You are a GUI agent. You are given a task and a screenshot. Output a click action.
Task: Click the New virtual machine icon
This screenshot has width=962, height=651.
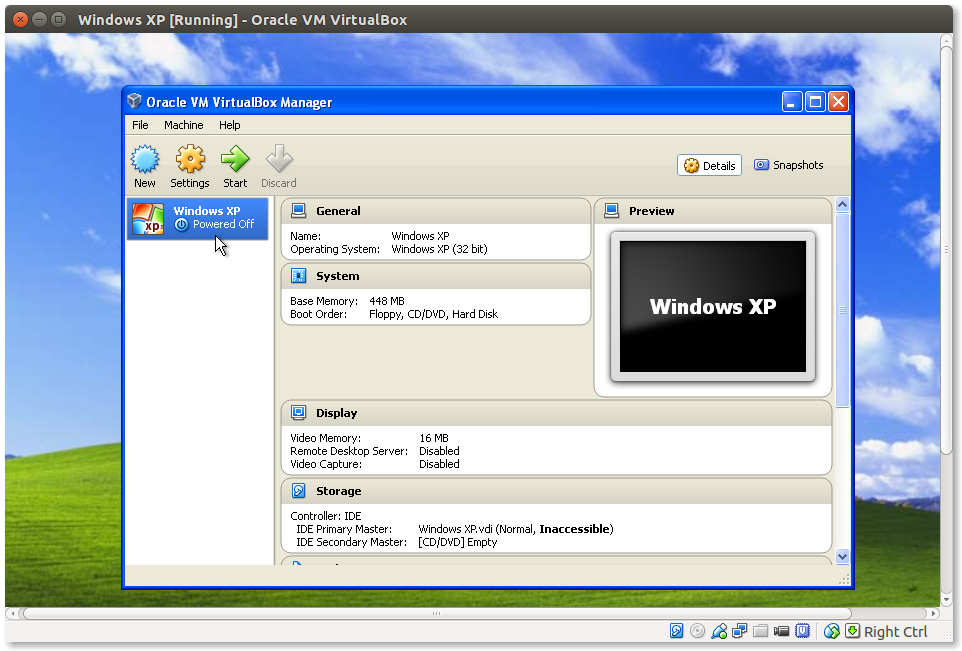pyautogui.click(x=145, y=160)
